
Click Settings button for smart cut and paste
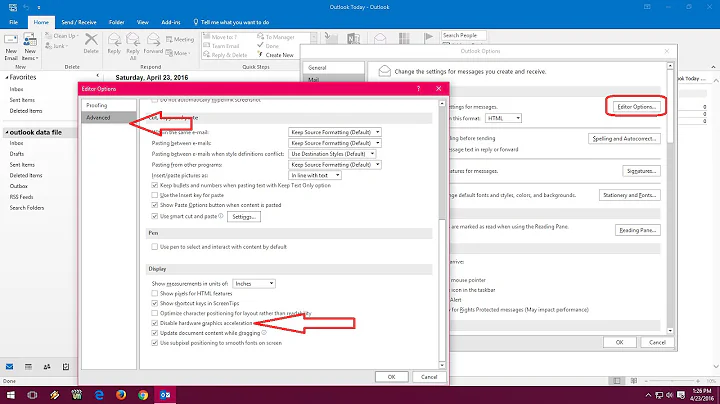[244, 217]
